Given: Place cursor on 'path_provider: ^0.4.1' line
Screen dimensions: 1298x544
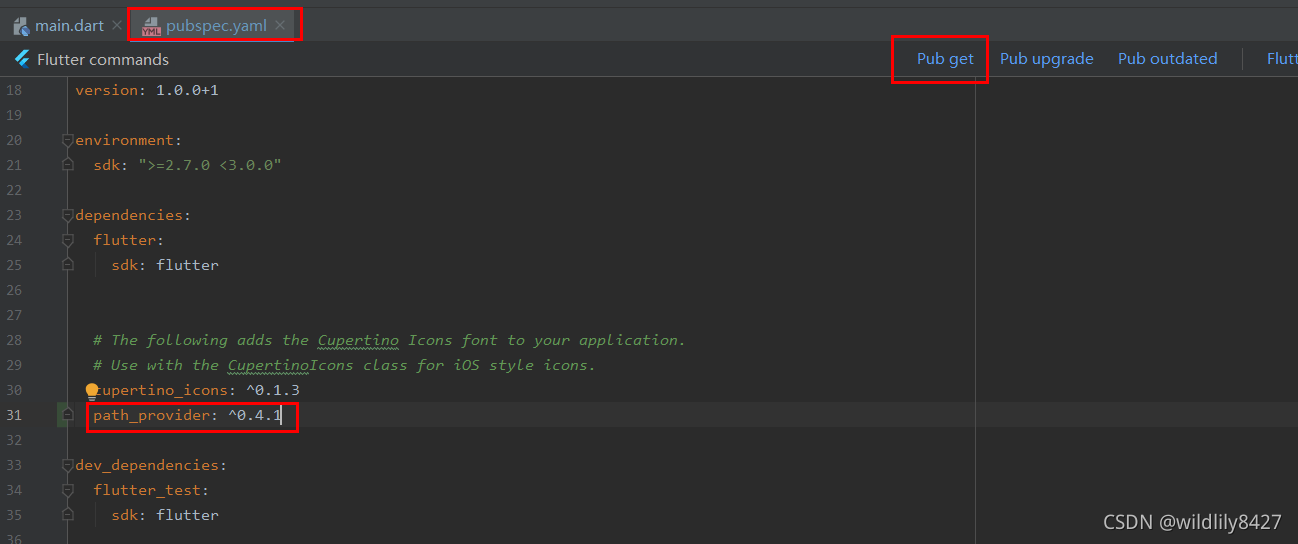Looking at the screenshot, I should click(x=187, y=415).
